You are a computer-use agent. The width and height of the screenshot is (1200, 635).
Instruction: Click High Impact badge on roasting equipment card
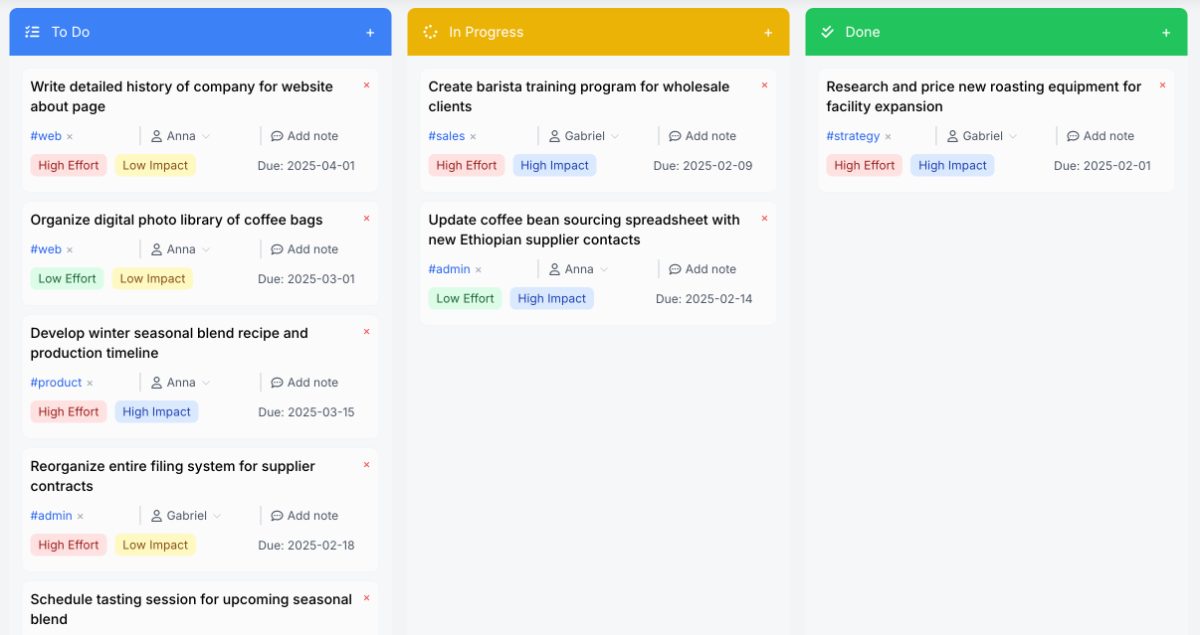click(953, 165)
